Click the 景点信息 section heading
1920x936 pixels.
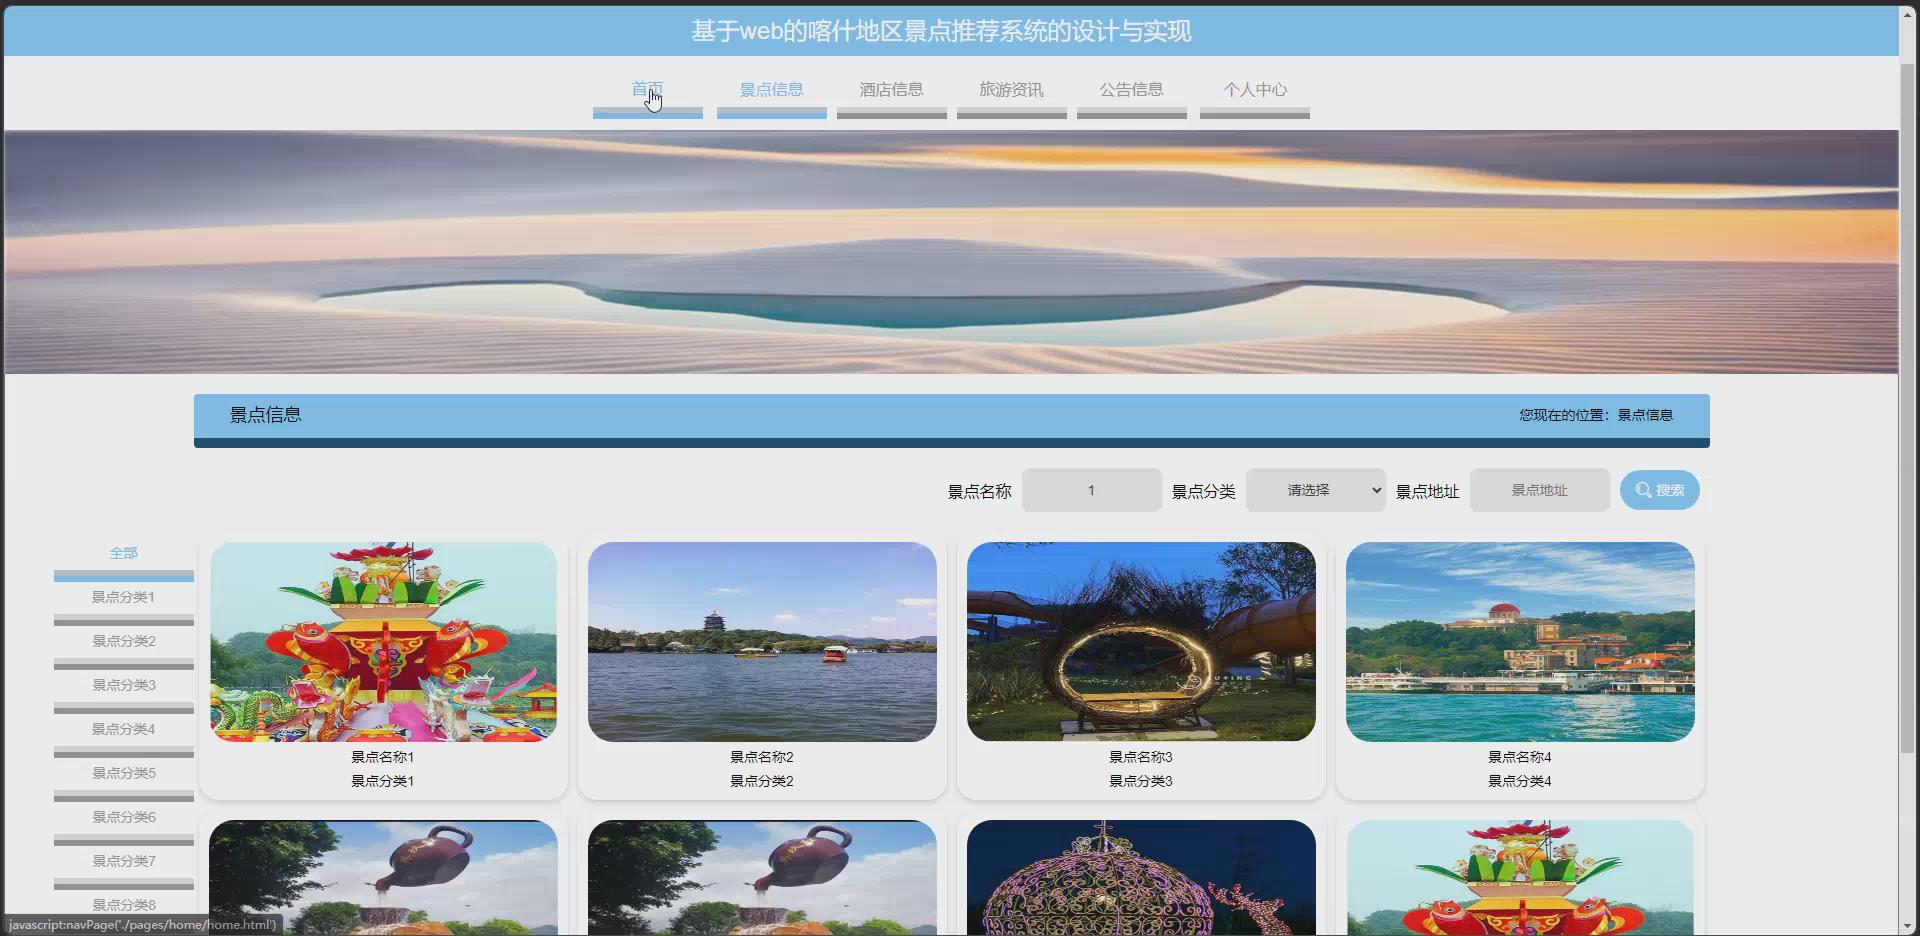(266, 415)
